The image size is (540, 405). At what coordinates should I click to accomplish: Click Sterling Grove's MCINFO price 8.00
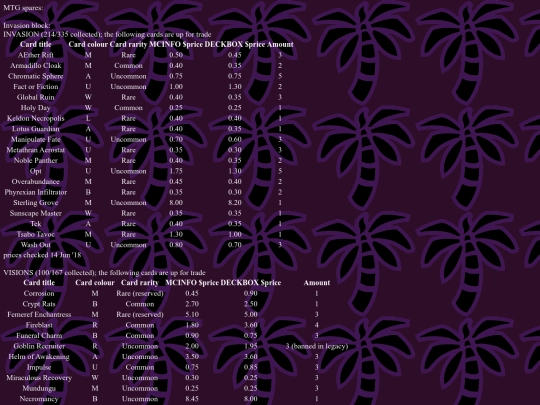tap(176, 203)
